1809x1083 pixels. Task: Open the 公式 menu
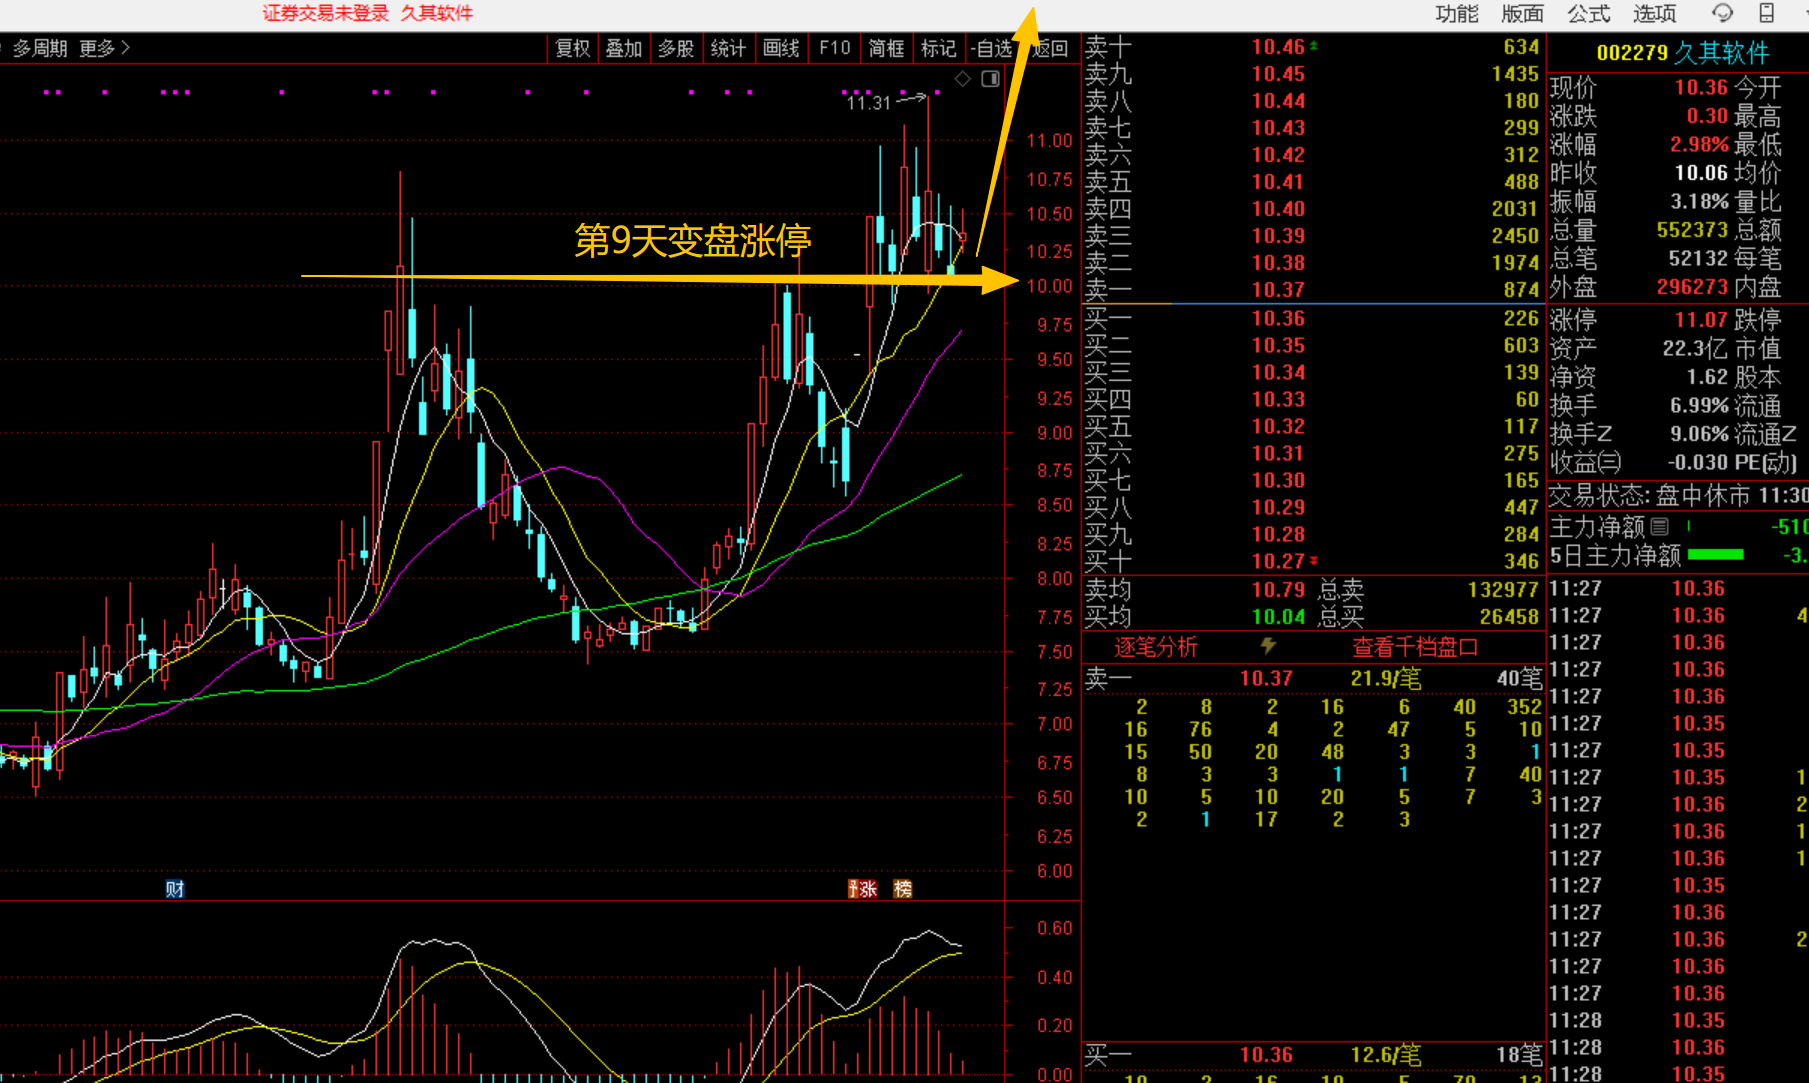pos(1588,14)
